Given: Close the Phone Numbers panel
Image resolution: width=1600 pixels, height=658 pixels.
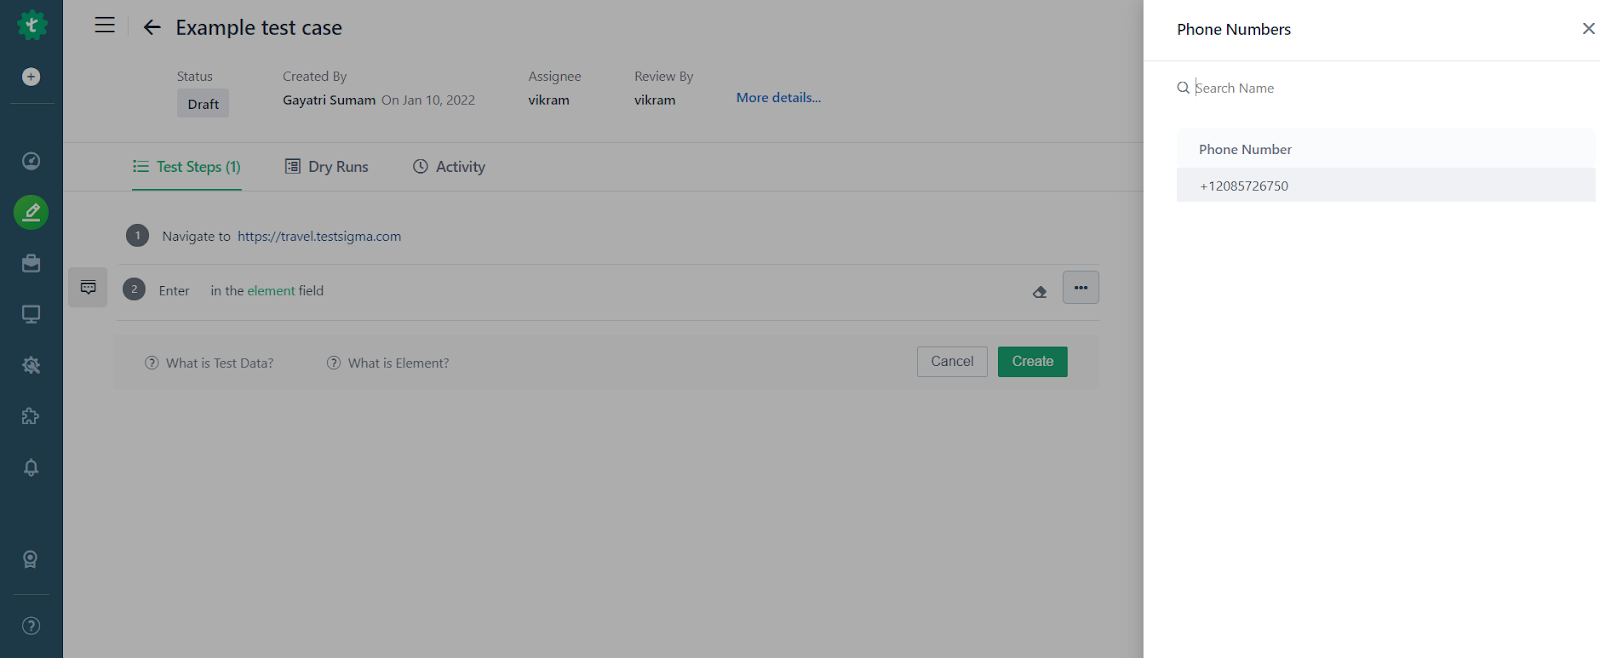Looking at the screenshot, I should point(1588,29).
